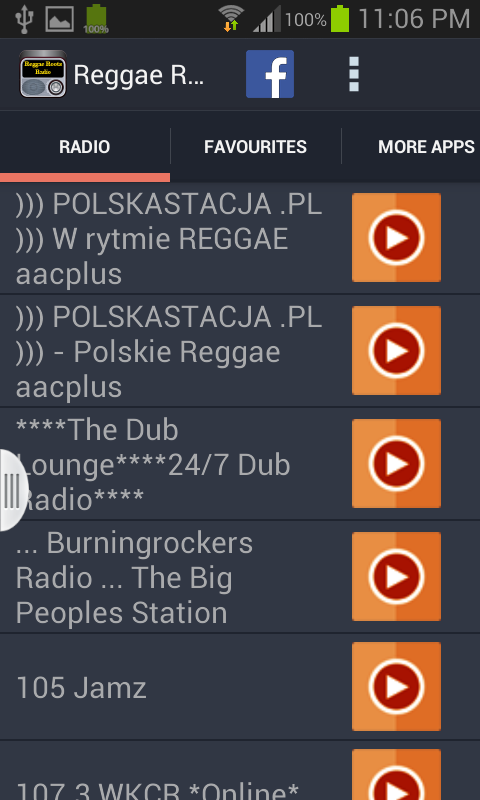Select the Burningrockers Radio list text
This screenshot has width=480, height=800.
point(134,578)
